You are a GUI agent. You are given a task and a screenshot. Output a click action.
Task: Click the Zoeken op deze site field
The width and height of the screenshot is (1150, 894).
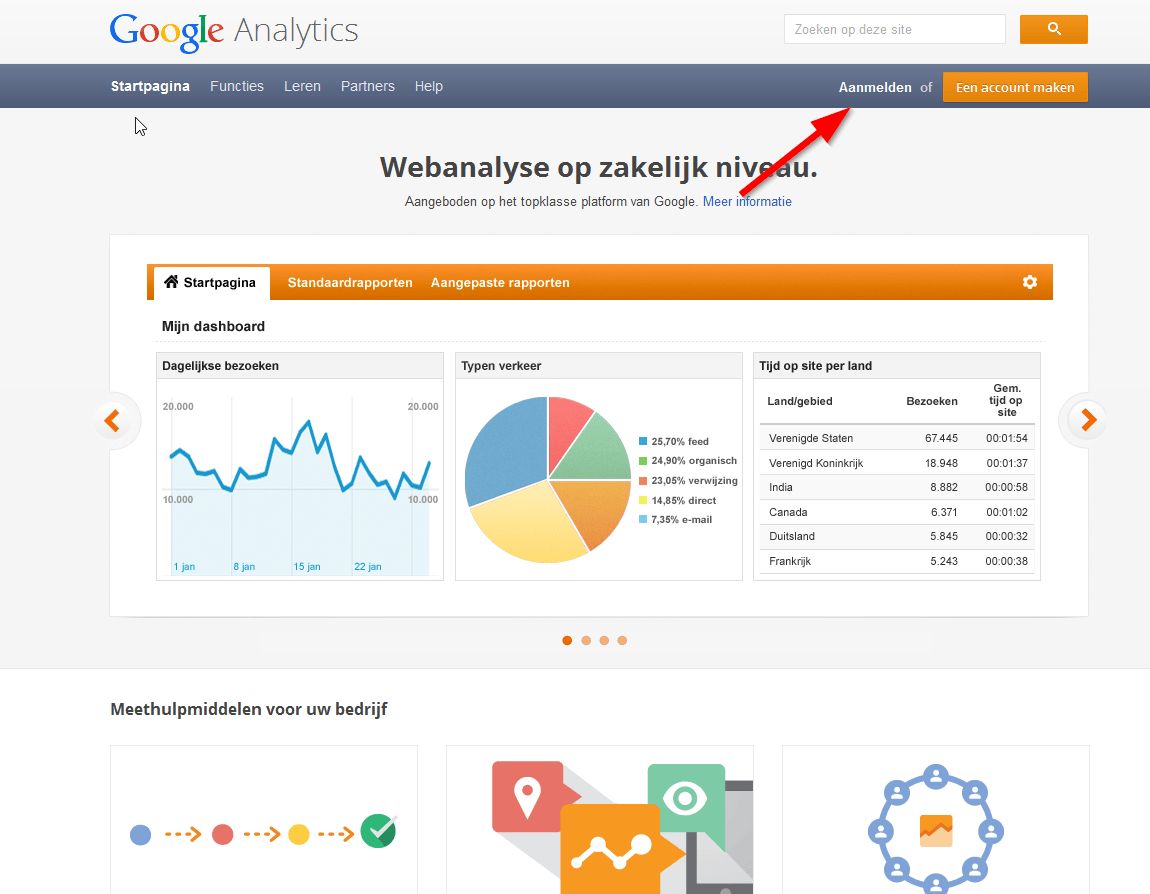pyautogui.click(x=893, y=29)
